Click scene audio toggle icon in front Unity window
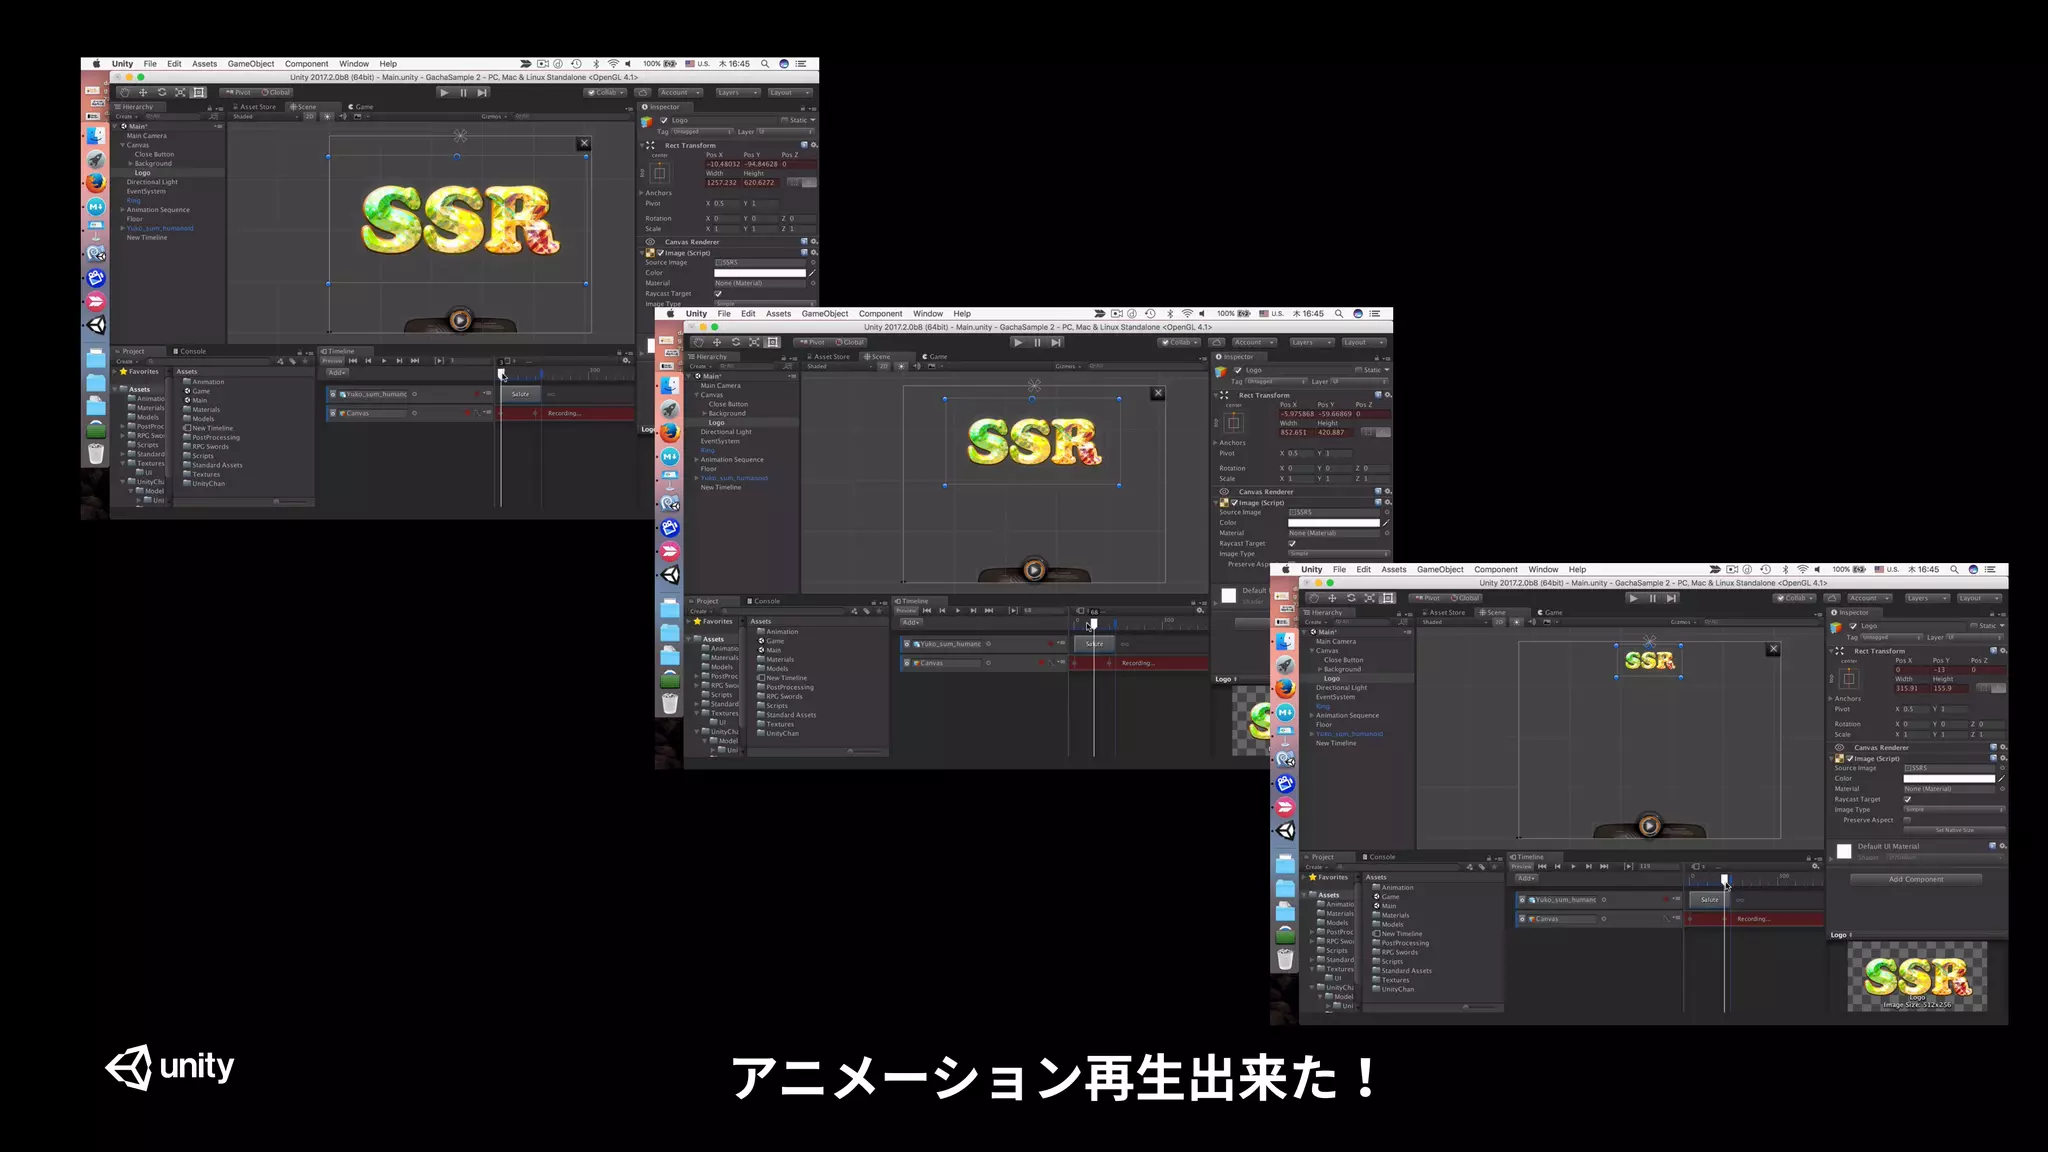Viewport: 2048px width, 1152px height. tap(1533, 622)
